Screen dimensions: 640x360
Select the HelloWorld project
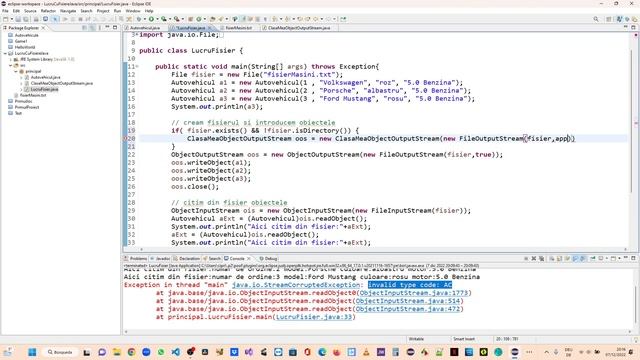pyautogui.click(x=22, y=47)
